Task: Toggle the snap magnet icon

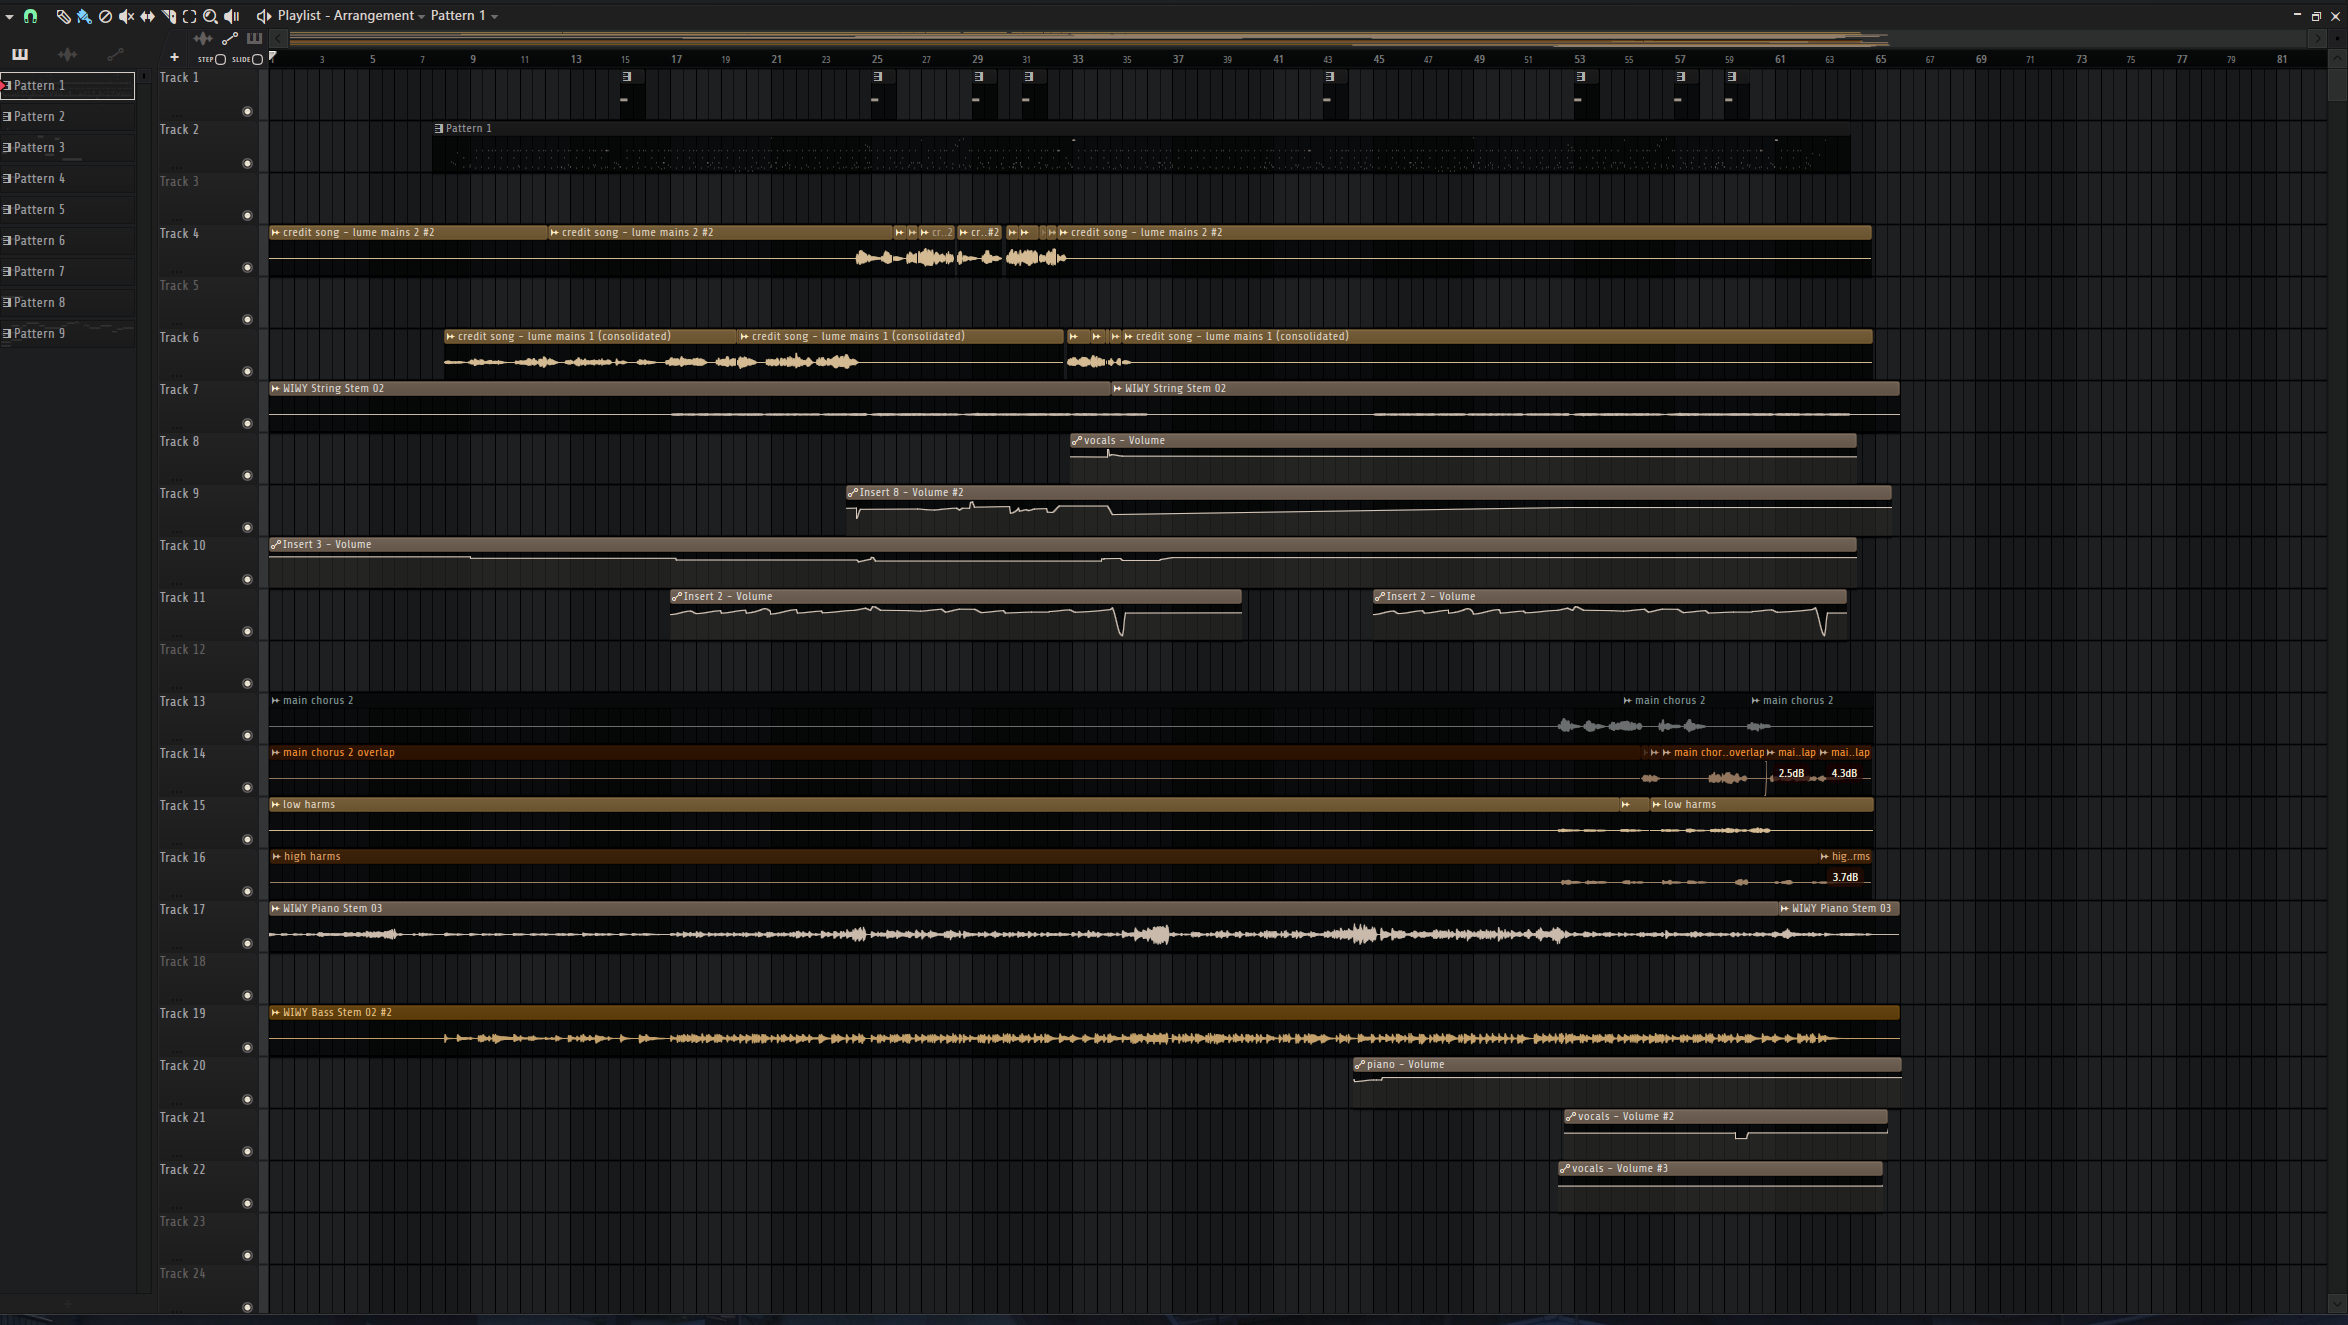Action: pos(30,16)
